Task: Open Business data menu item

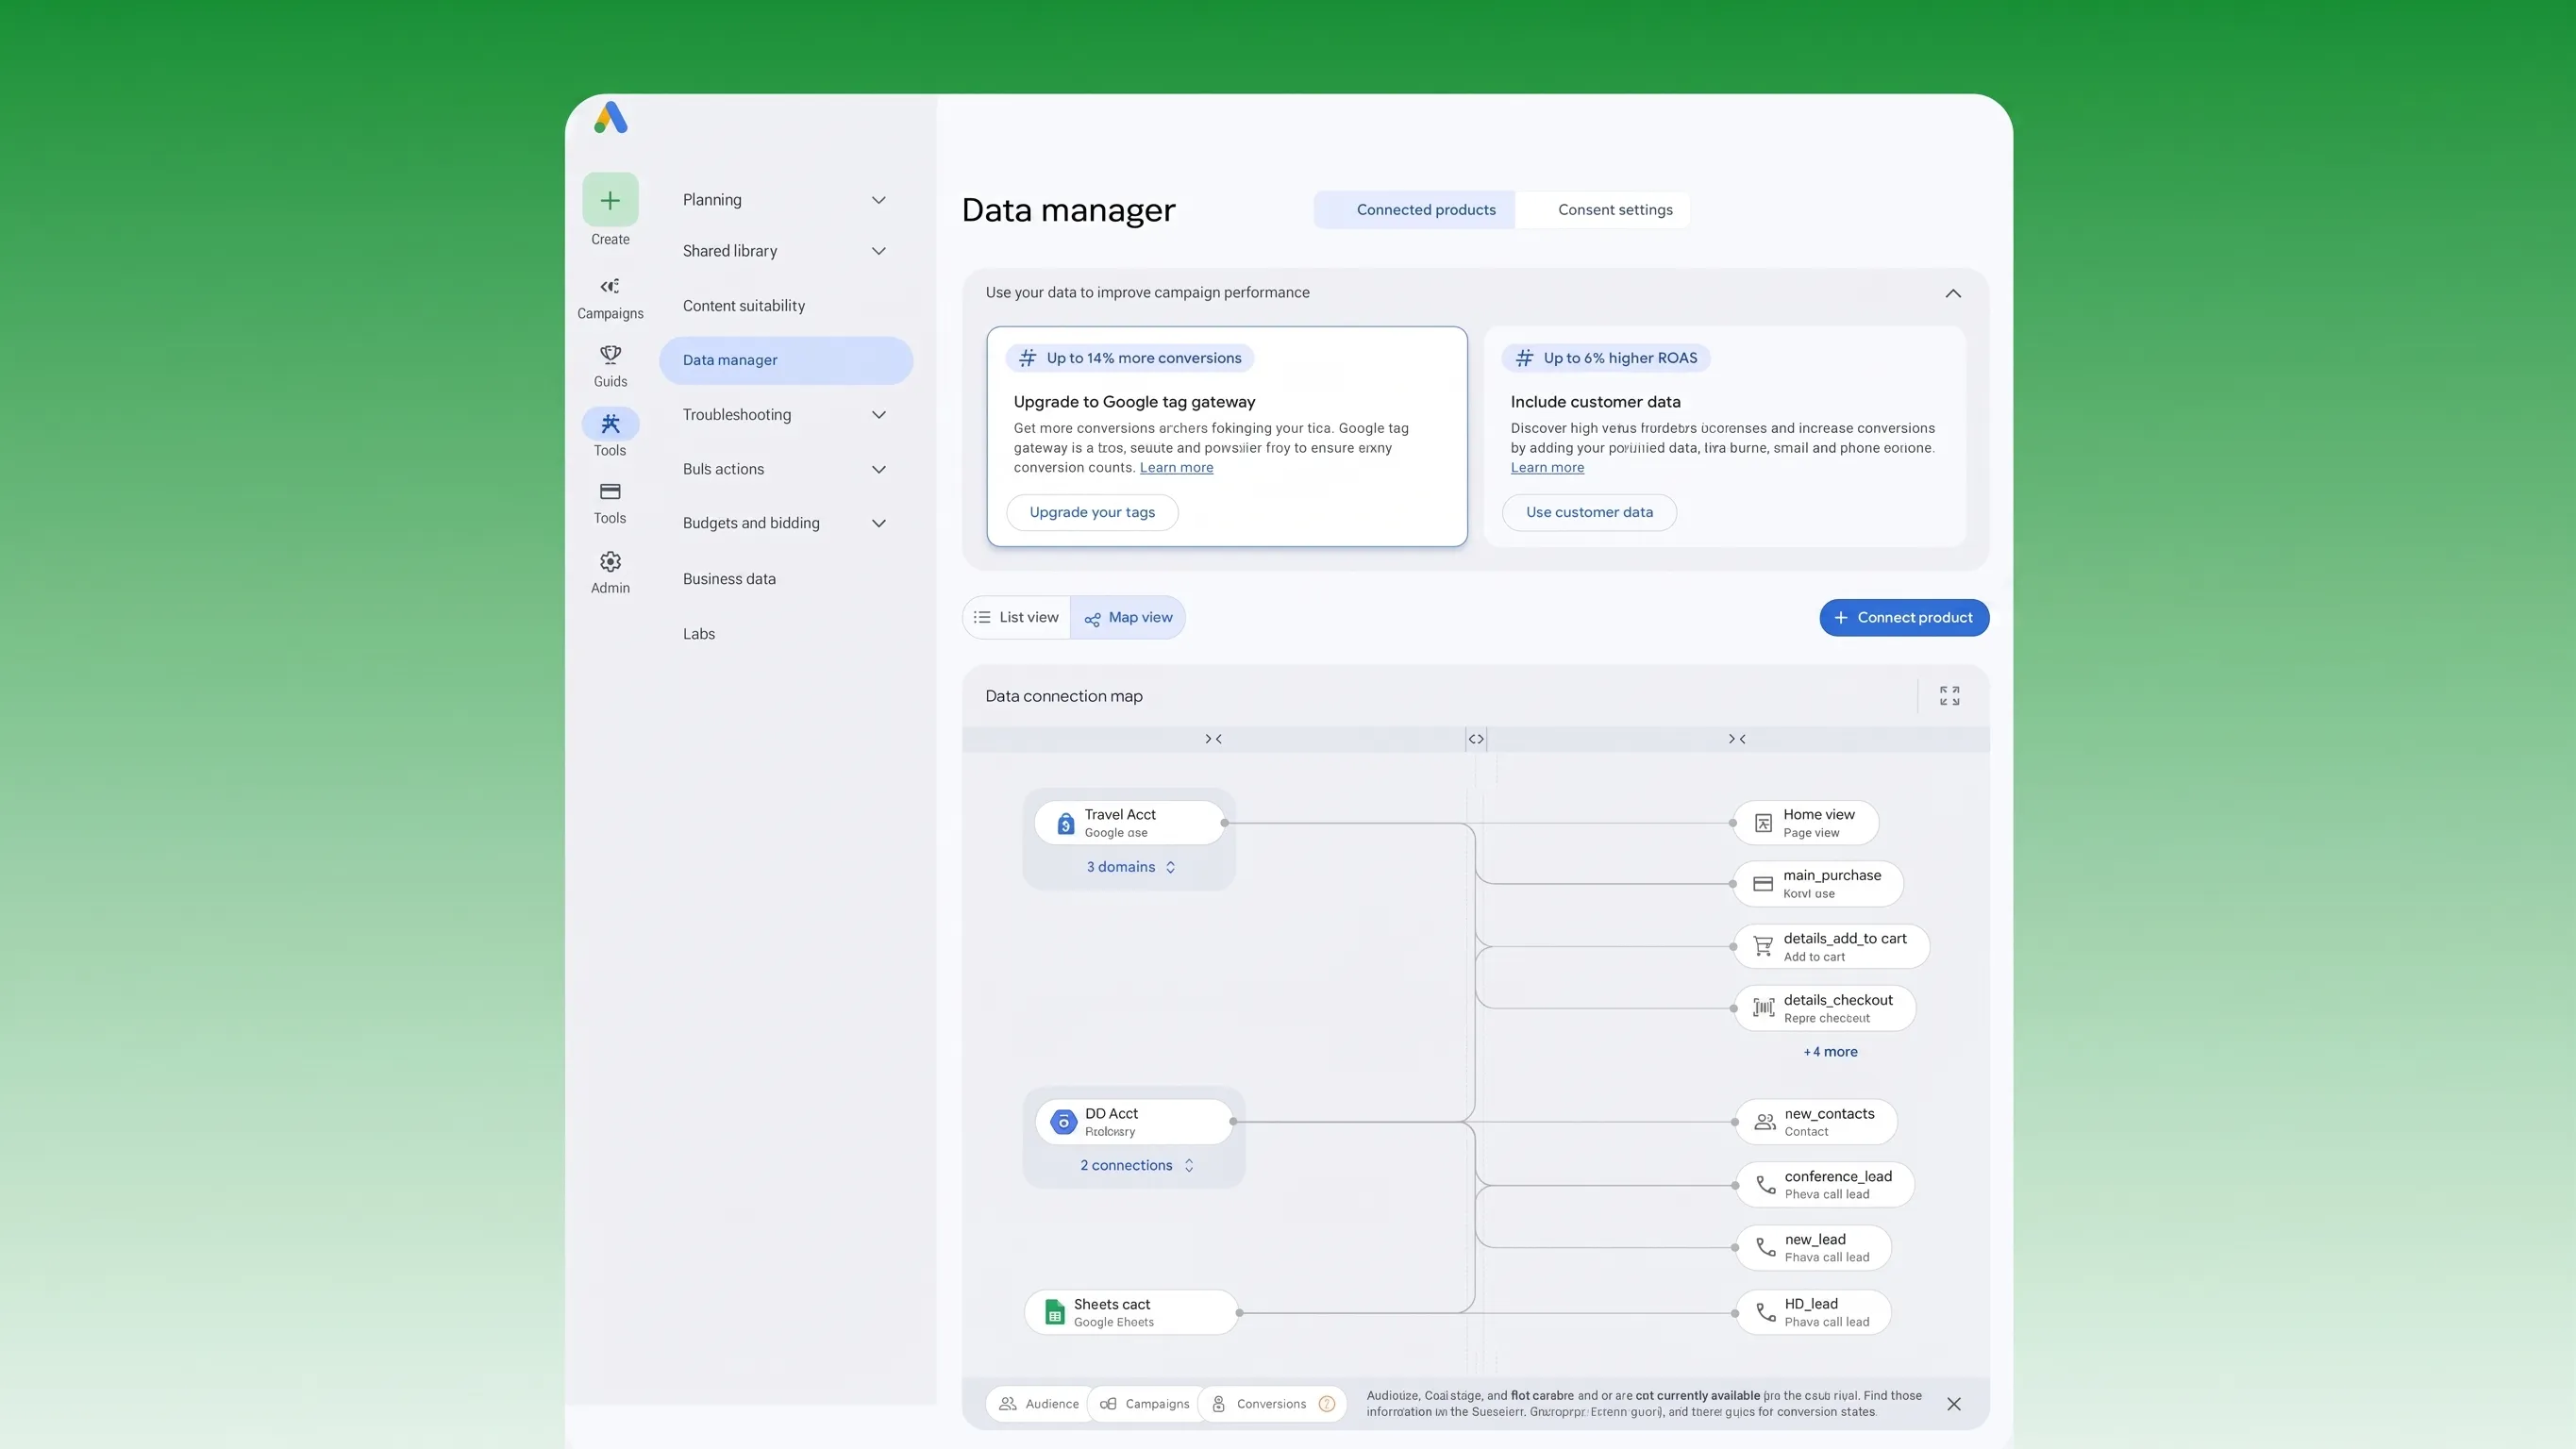Action: click(x=729, y=579)
